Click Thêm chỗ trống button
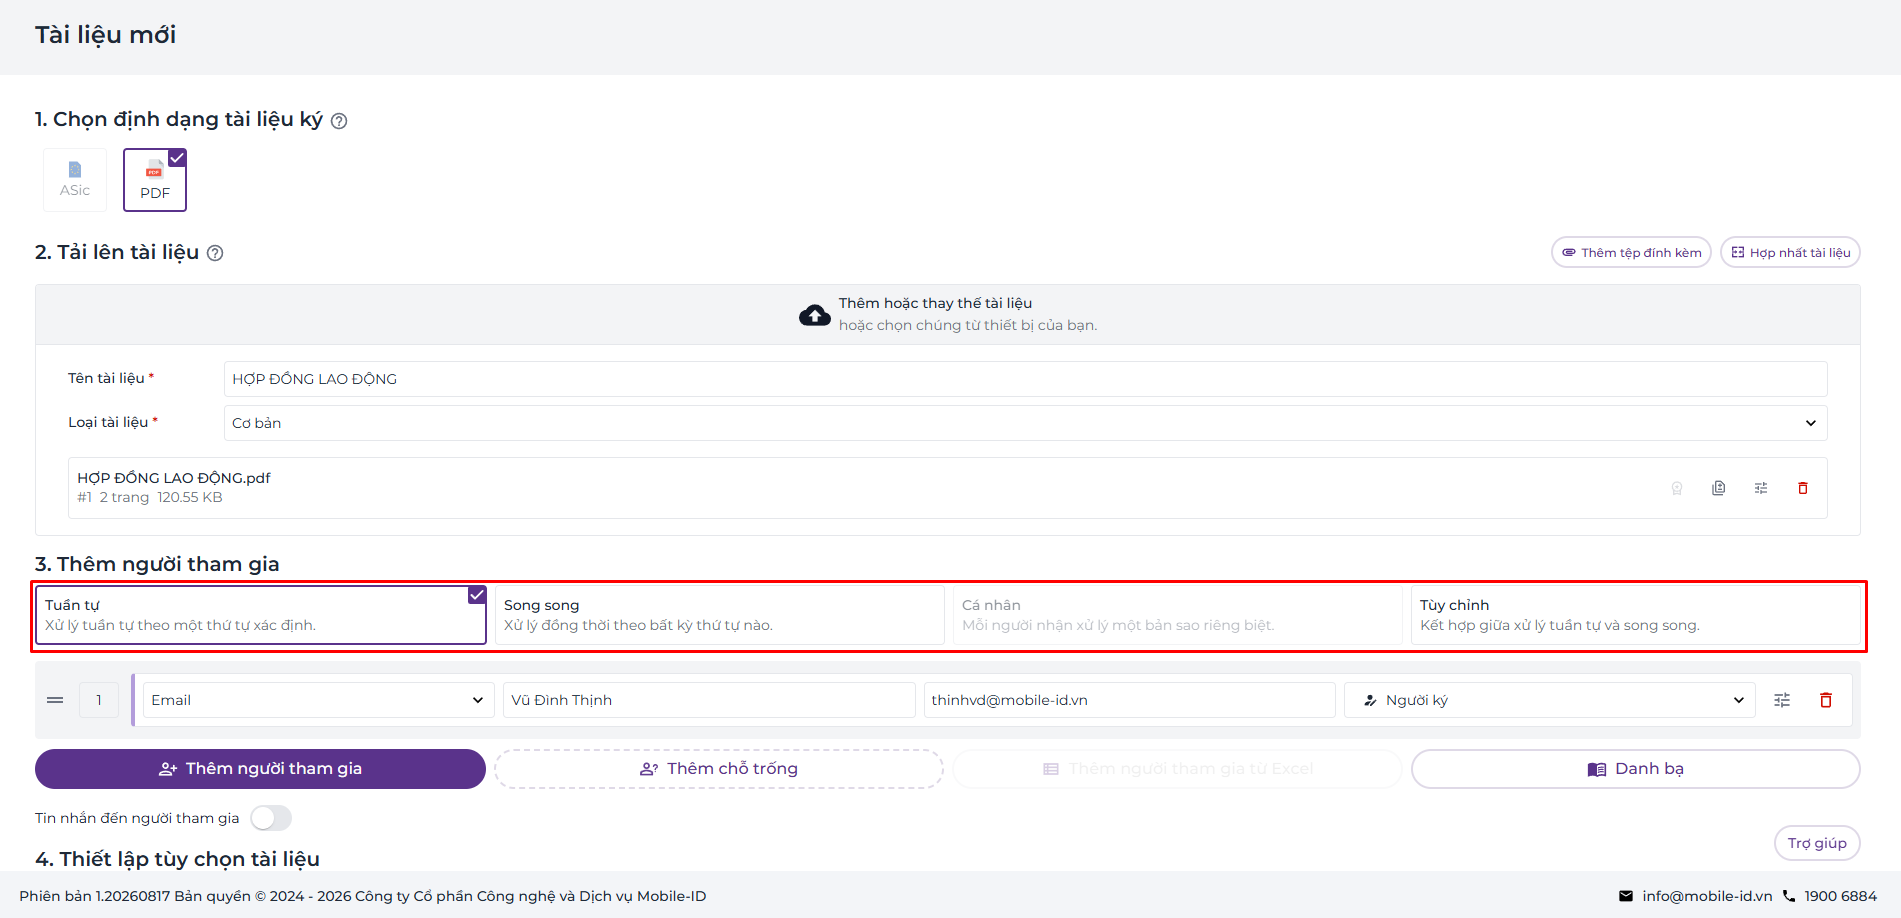Screen dimensions: 1901x918 (x=719, y=769)
